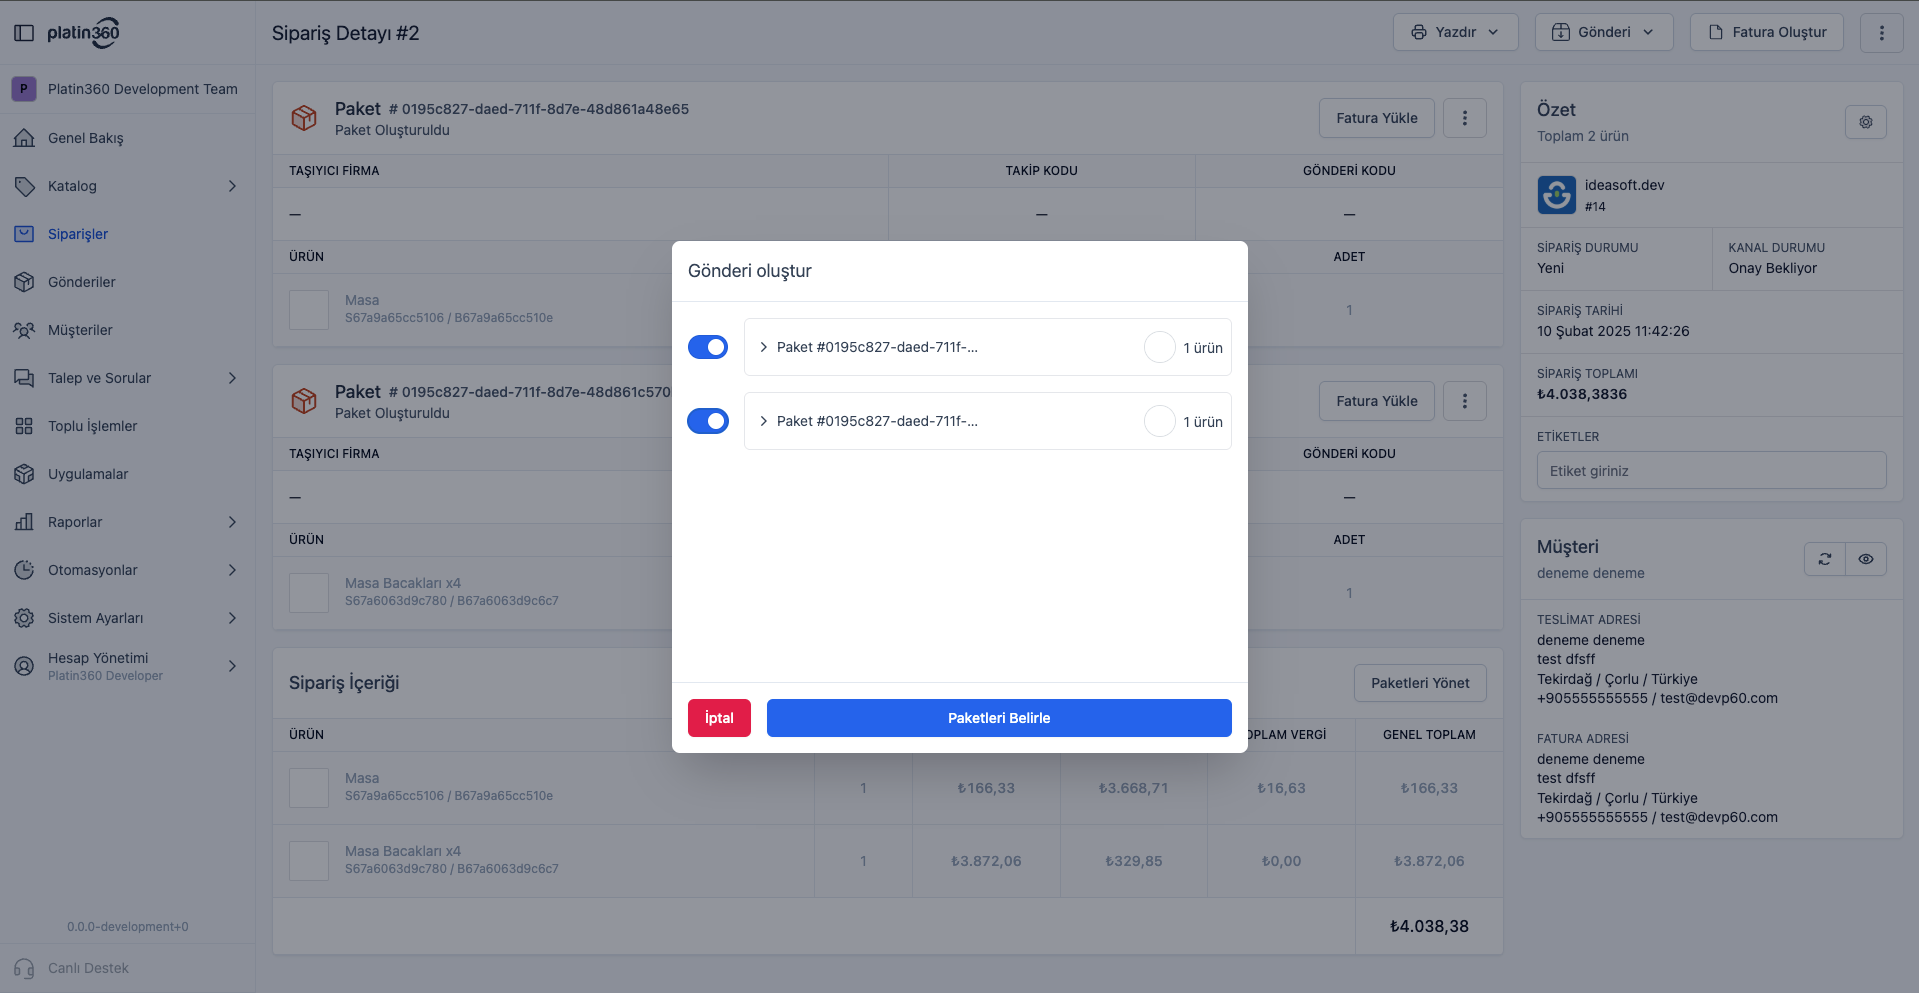View customer via the eye icon
This screenshot has height=993, width=1919.
click(x=1866, y=559)
